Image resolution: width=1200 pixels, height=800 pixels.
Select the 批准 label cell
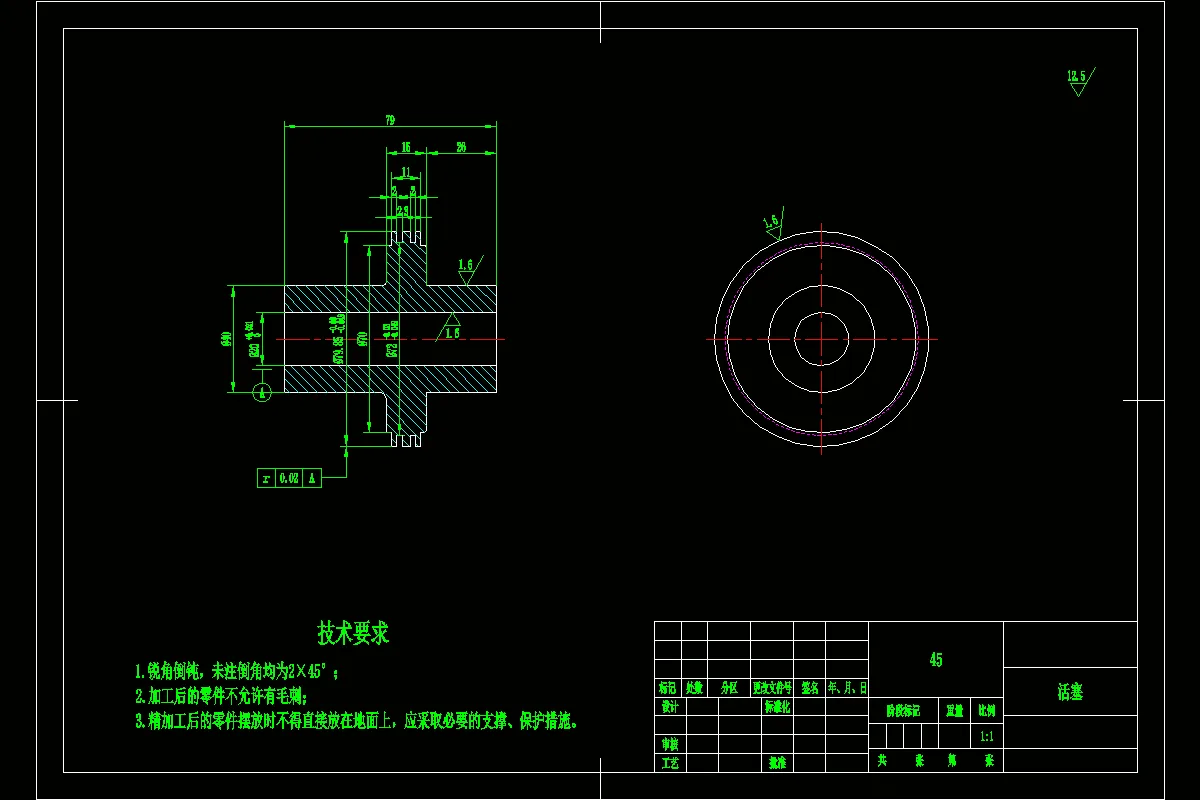pos(778,762)
